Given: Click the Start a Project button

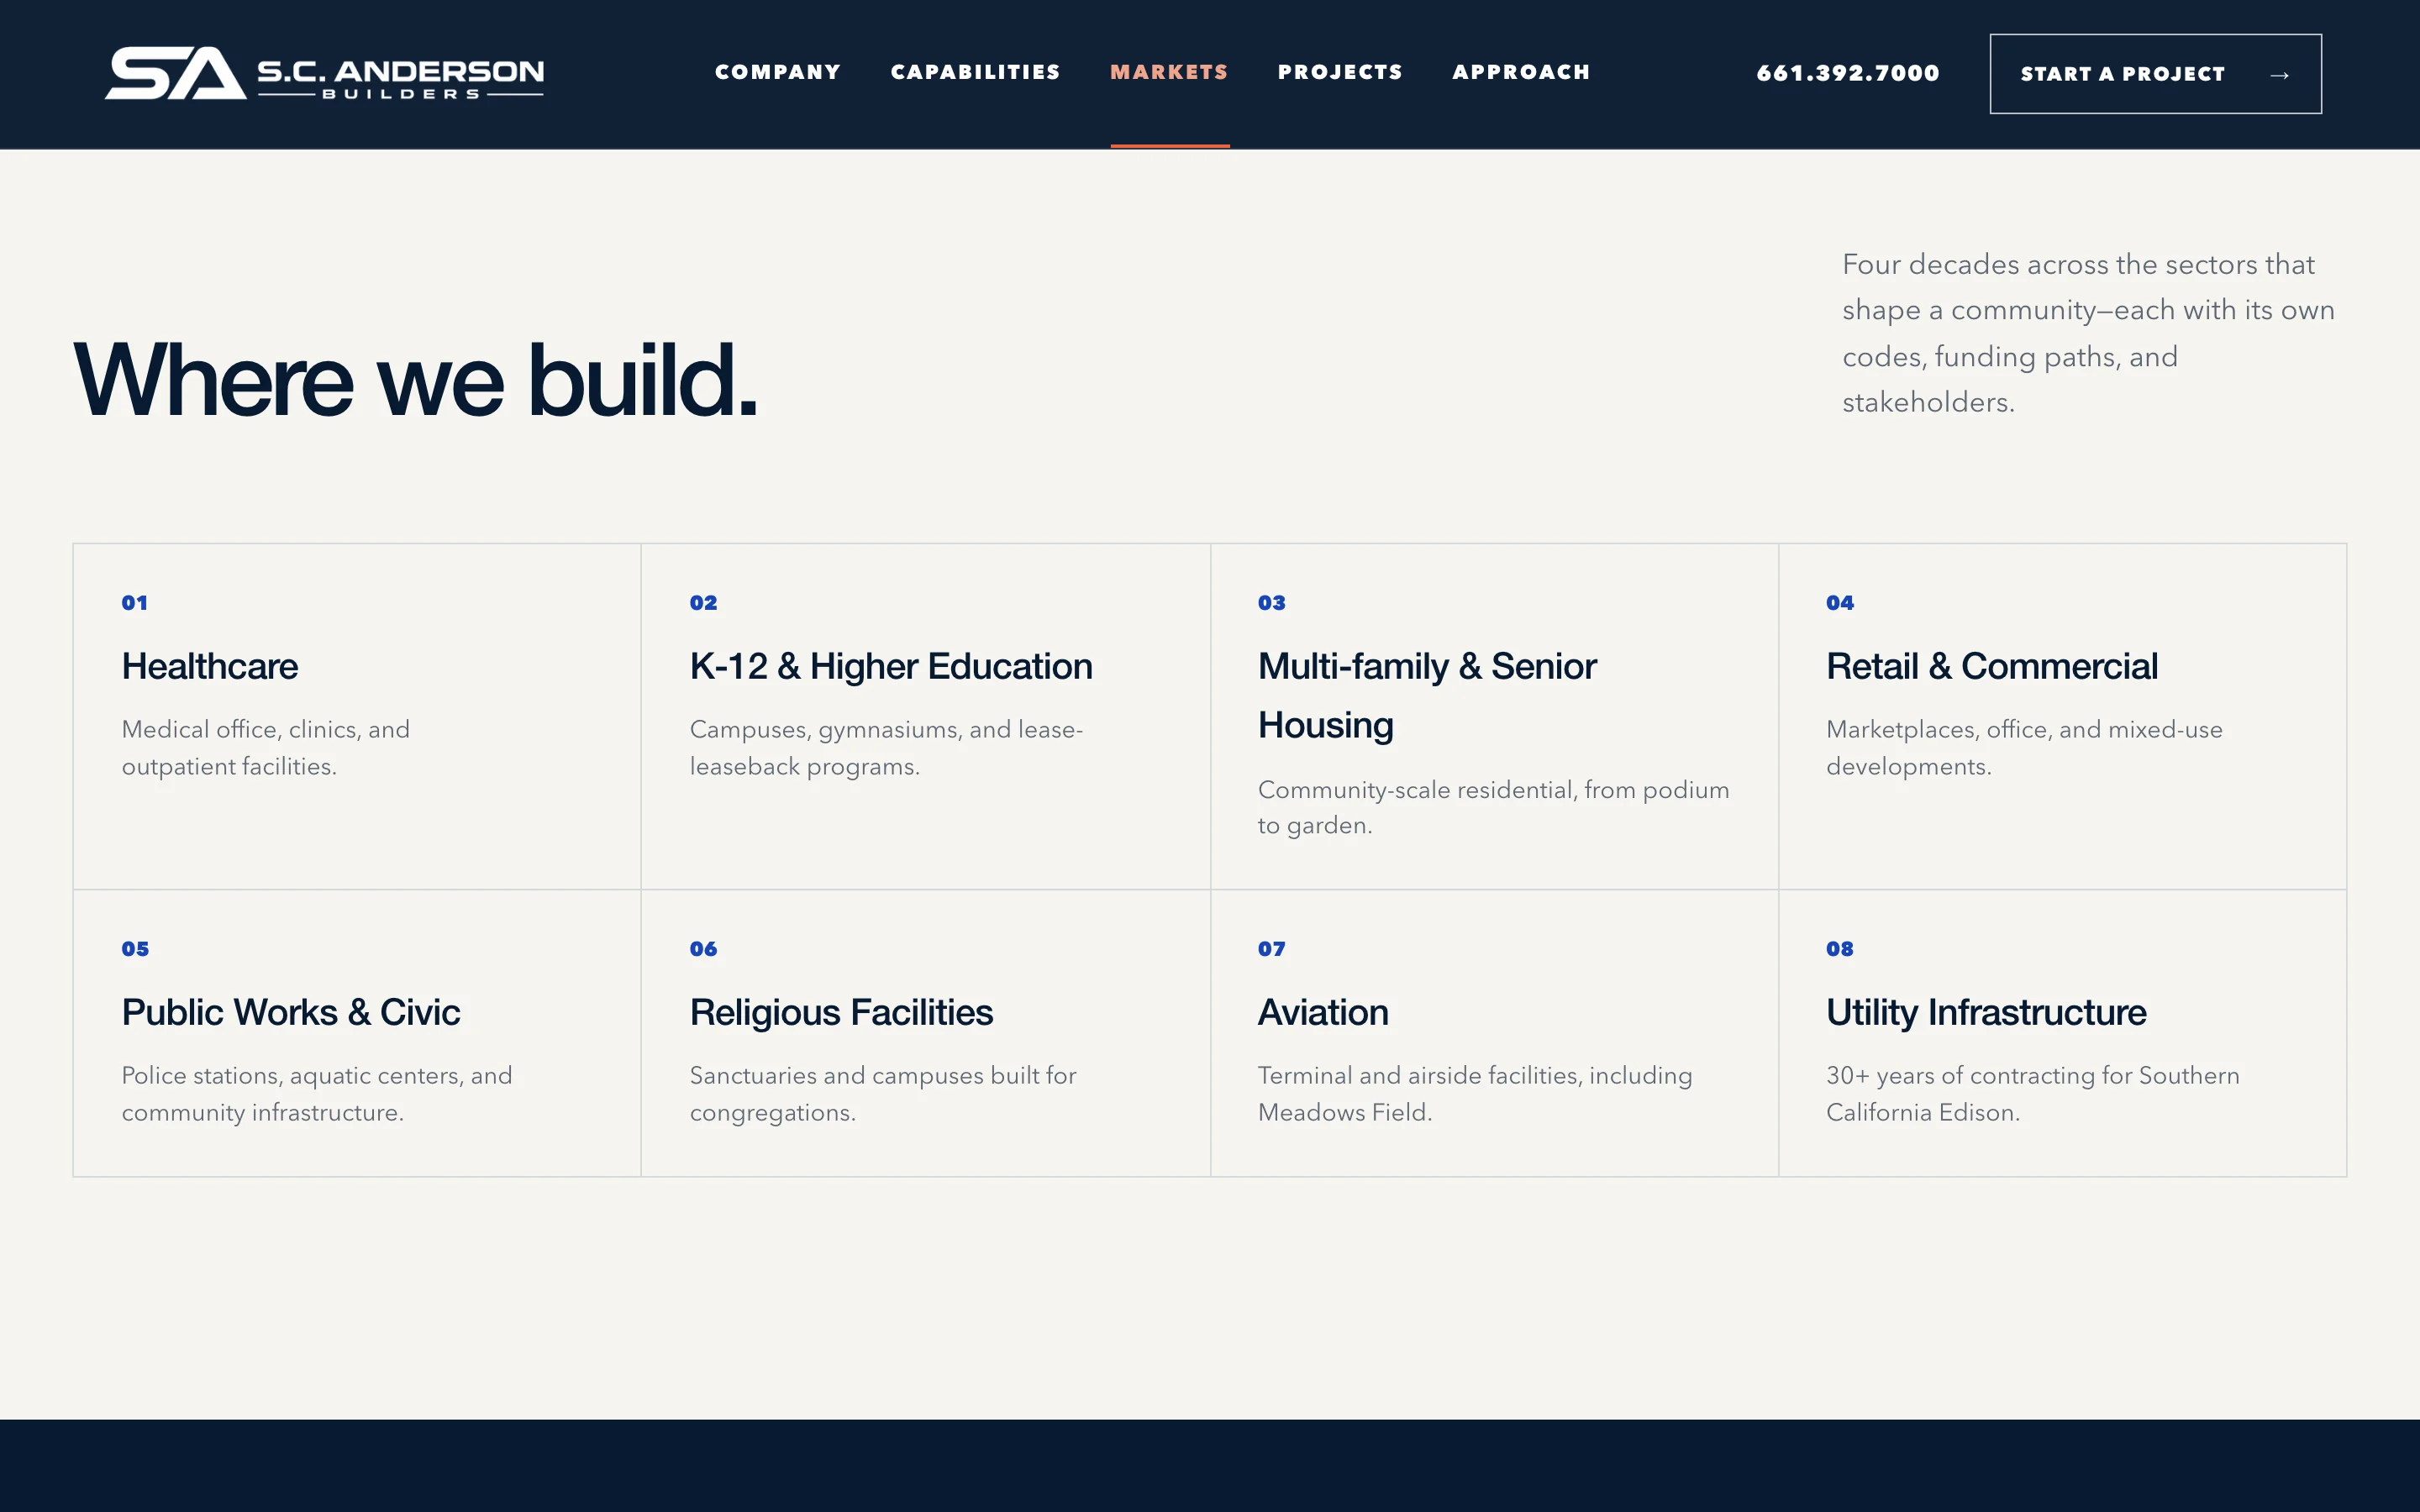Looking at the screenshot, I should click(x=2155, y=74).
